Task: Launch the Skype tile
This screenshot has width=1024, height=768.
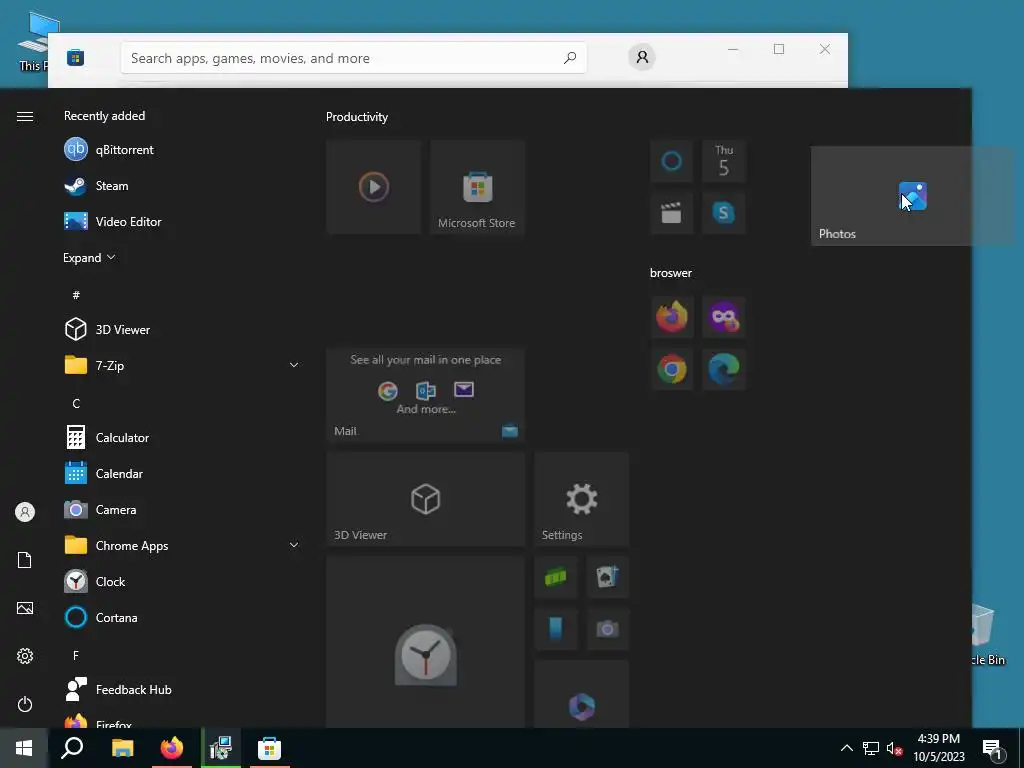Action: 724,213
